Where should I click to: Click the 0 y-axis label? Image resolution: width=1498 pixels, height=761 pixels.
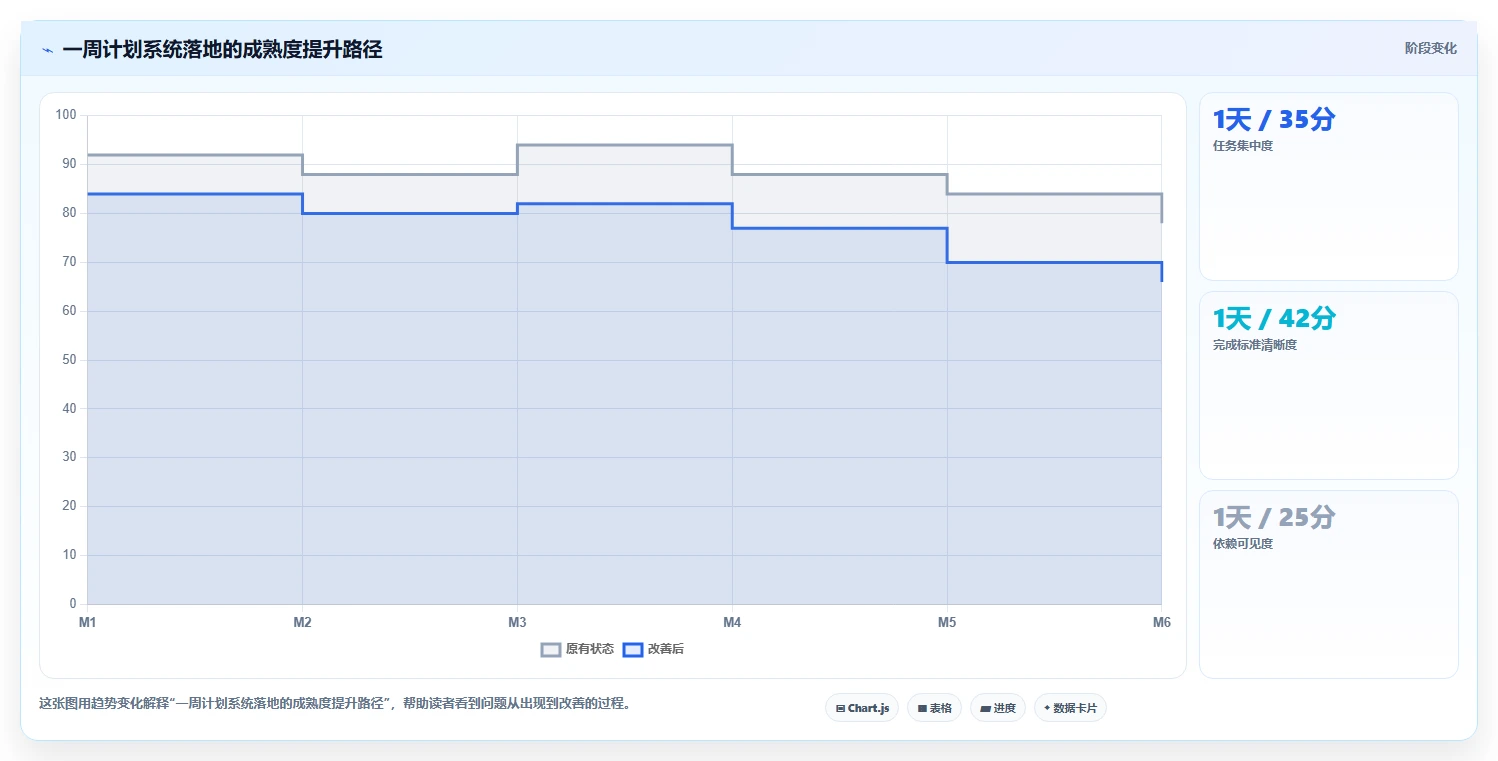point(73,604)
